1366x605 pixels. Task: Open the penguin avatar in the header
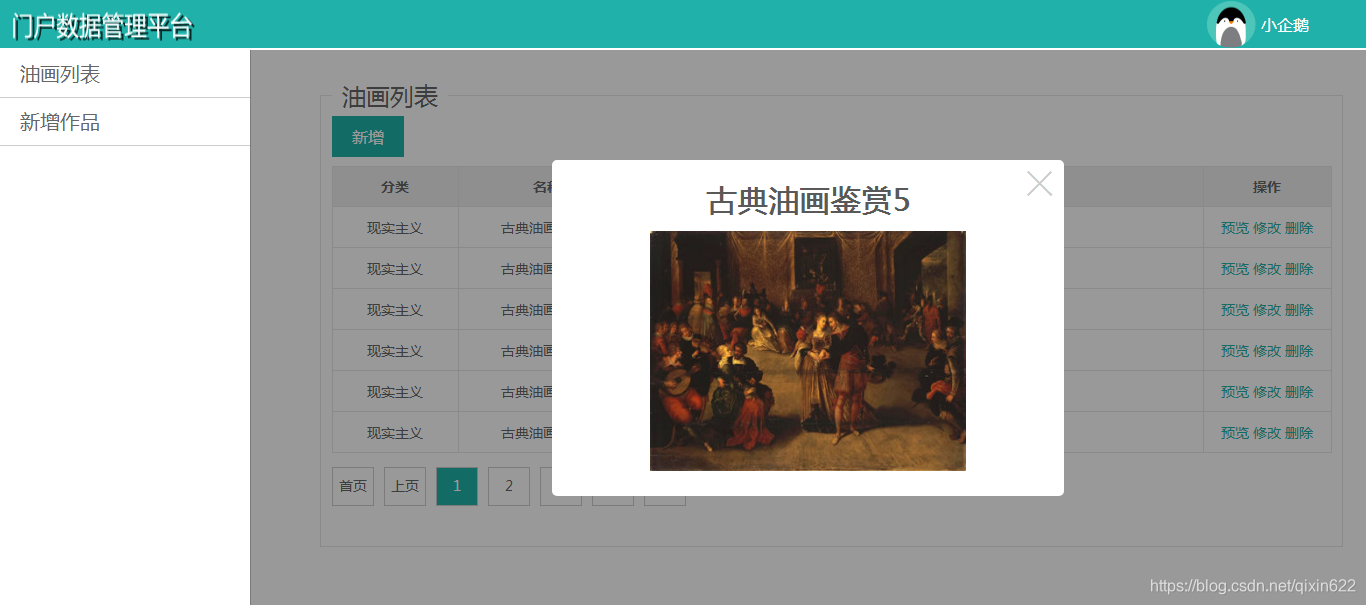tap(1231, 25)
